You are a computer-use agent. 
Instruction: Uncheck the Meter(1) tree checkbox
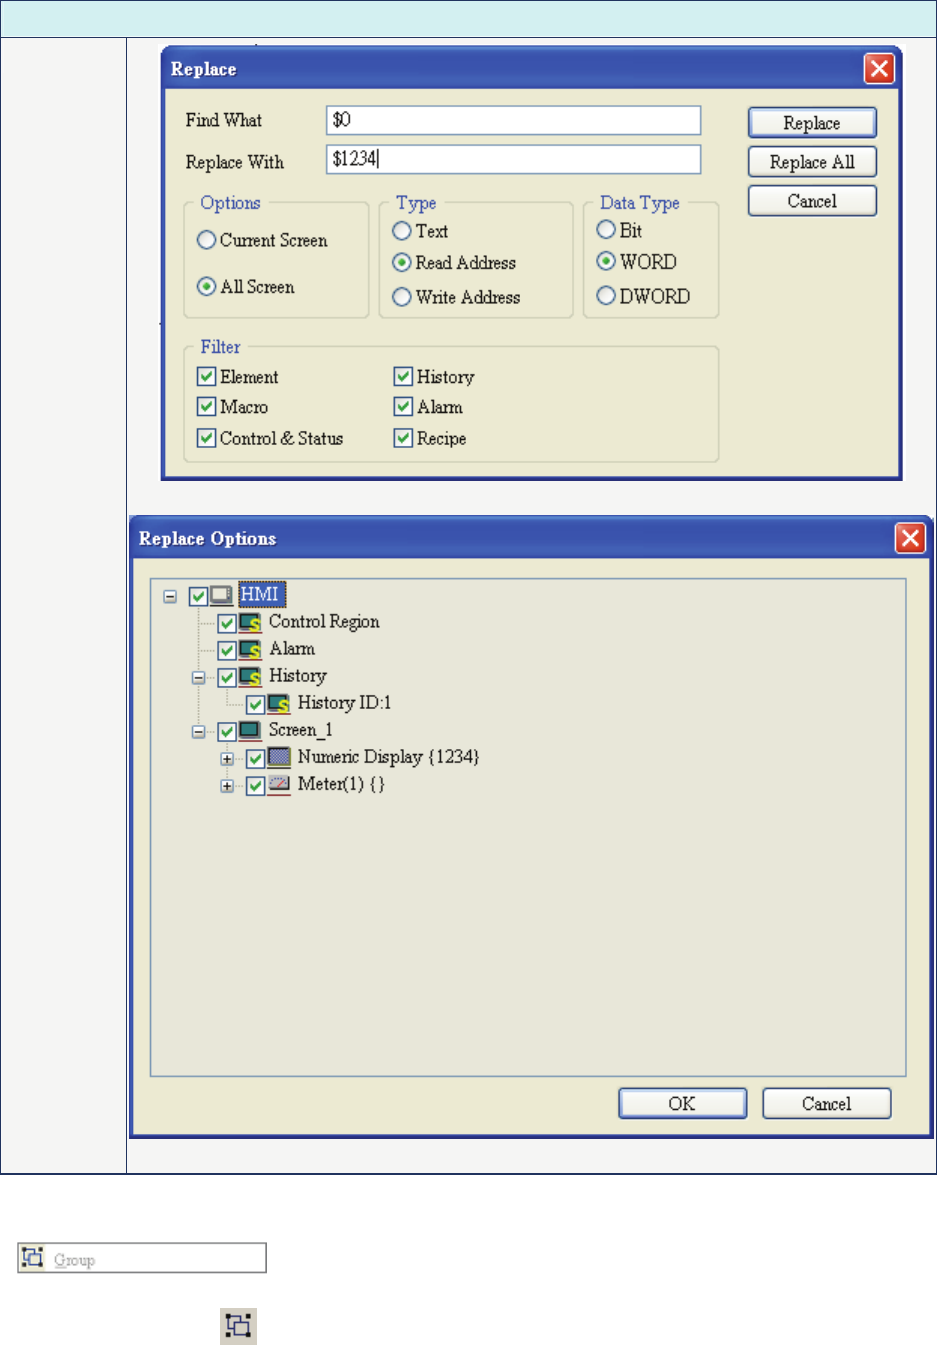coord(256,785)
